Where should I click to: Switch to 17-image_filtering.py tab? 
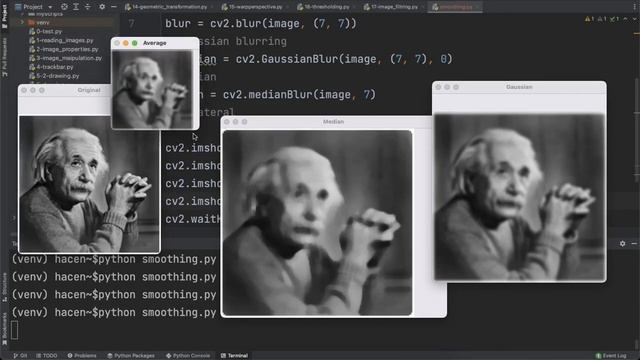tap(391, 7)
